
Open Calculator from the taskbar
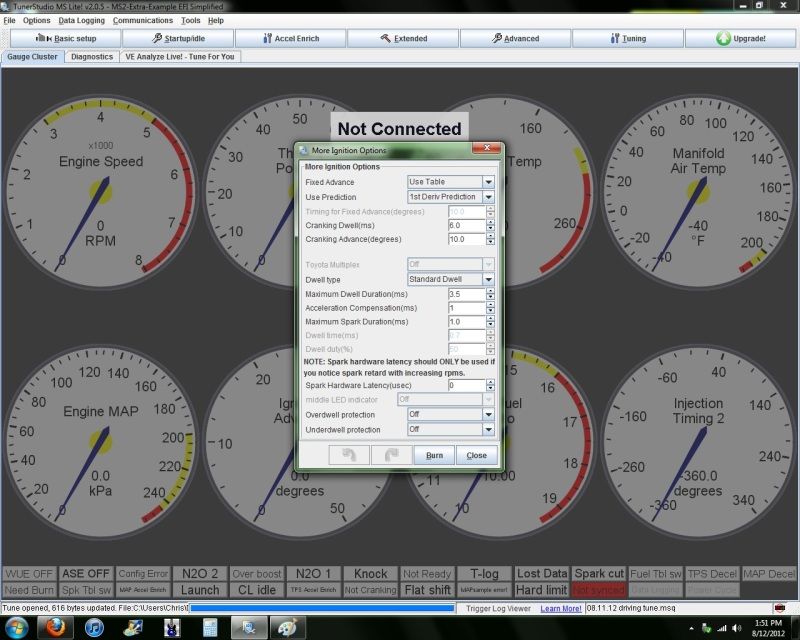pos(210,628)
